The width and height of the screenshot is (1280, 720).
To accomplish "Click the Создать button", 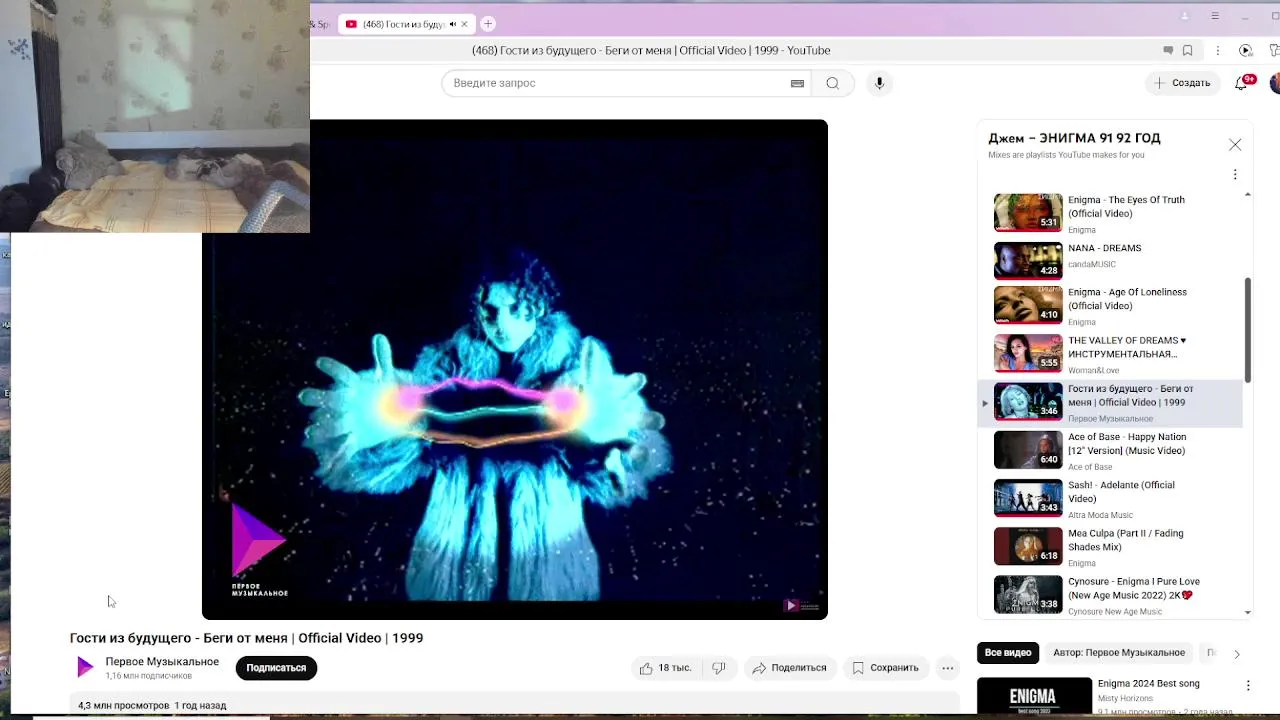I will pyautogui.click(x=1182, y=83).
